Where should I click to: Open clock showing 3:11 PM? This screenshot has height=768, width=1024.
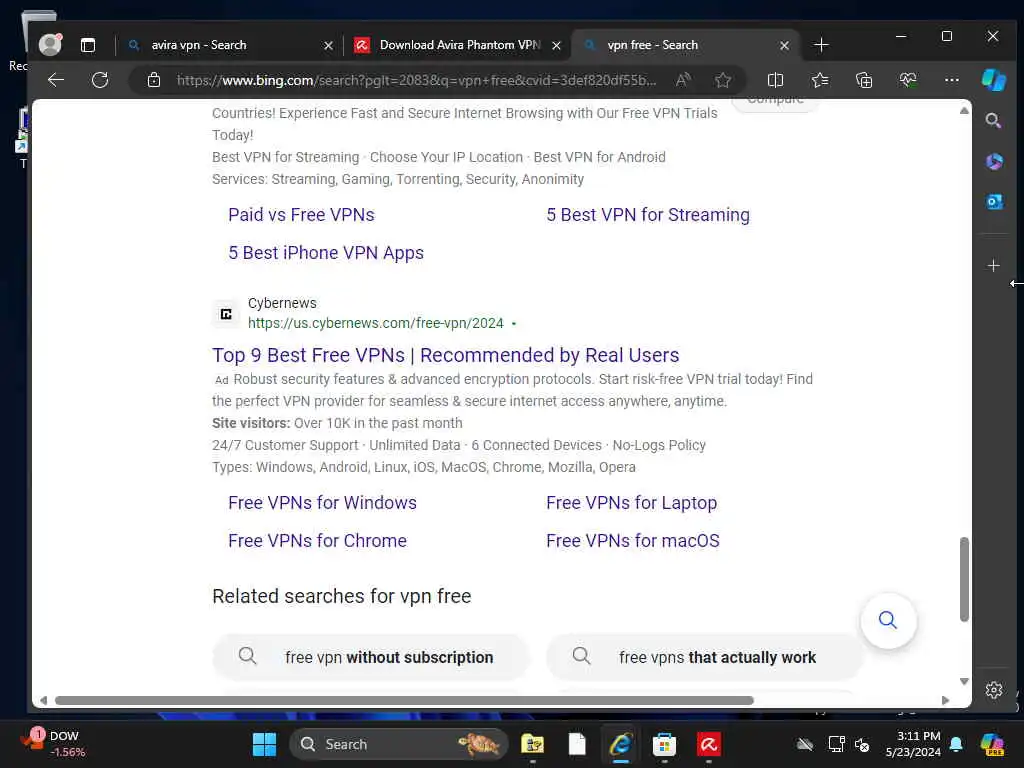coord(912,744)
